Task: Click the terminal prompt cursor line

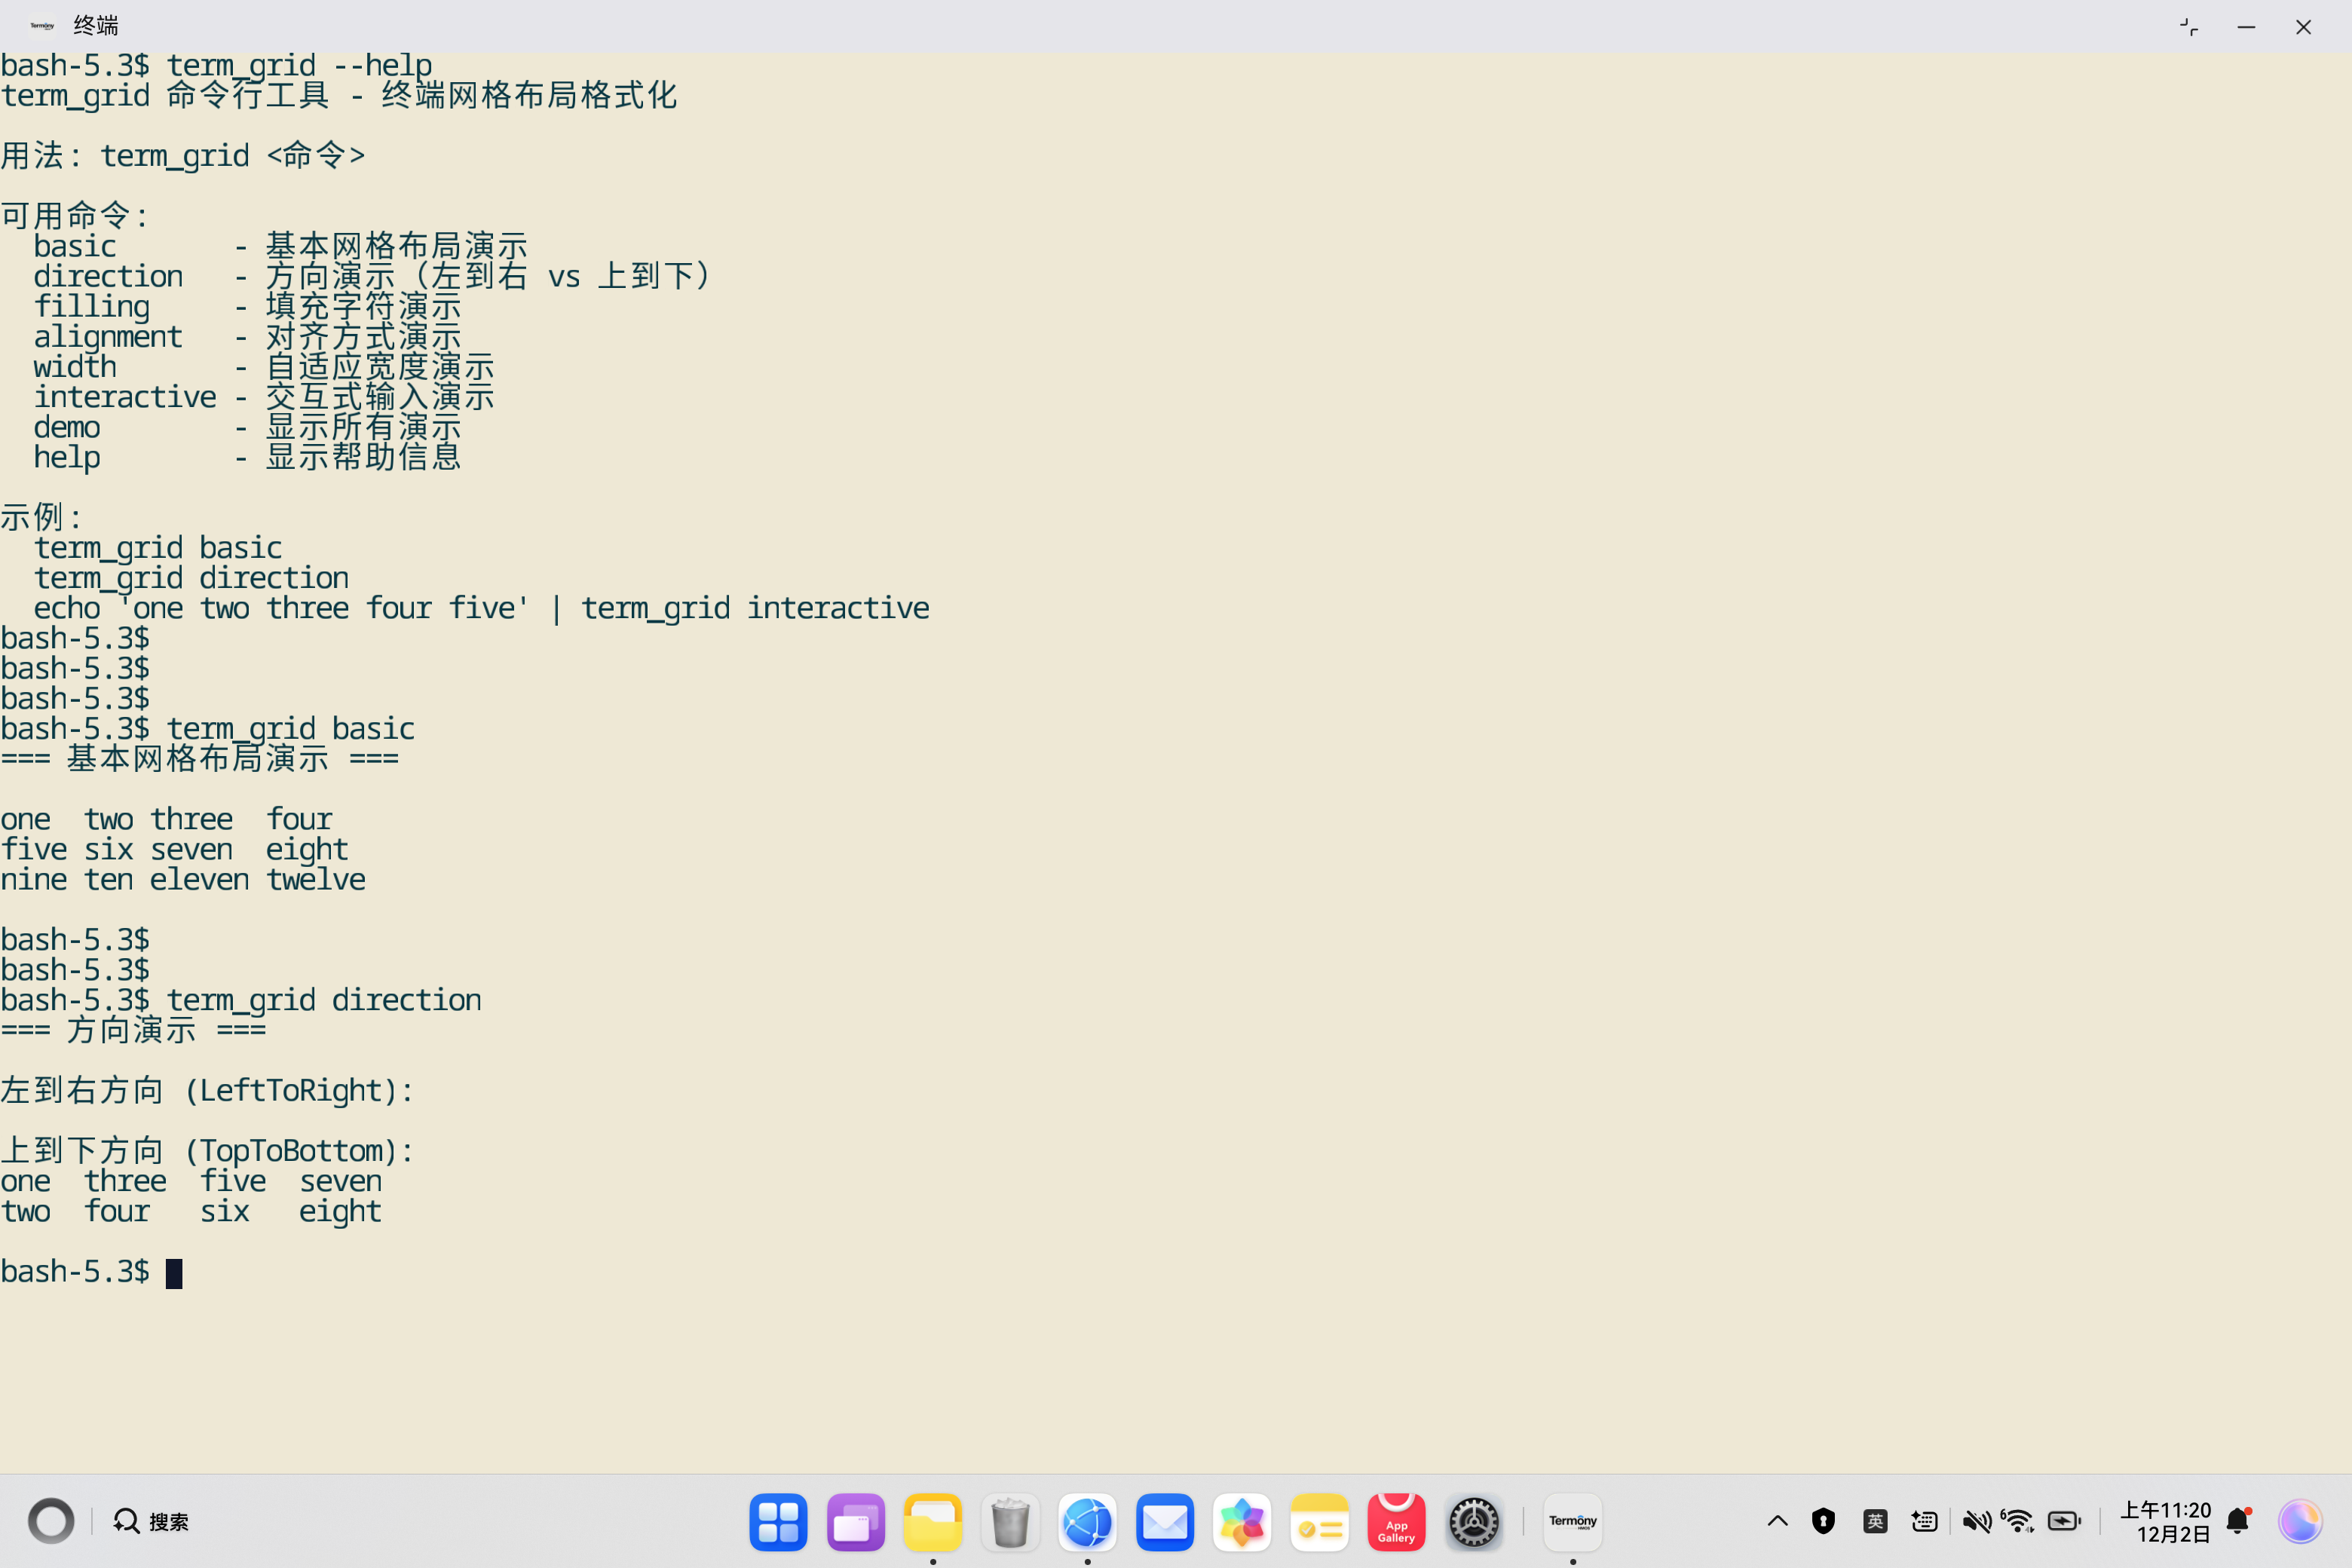Action: tap(174, 1273)
